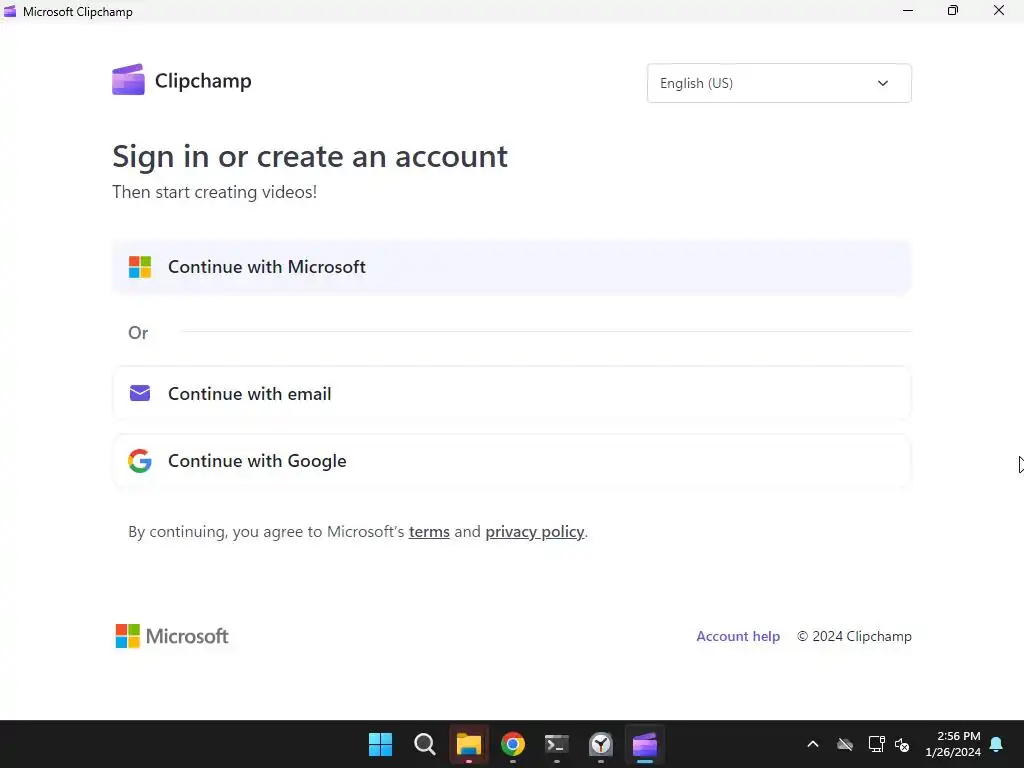Open the privacy policy link

(x=534, y=532)
